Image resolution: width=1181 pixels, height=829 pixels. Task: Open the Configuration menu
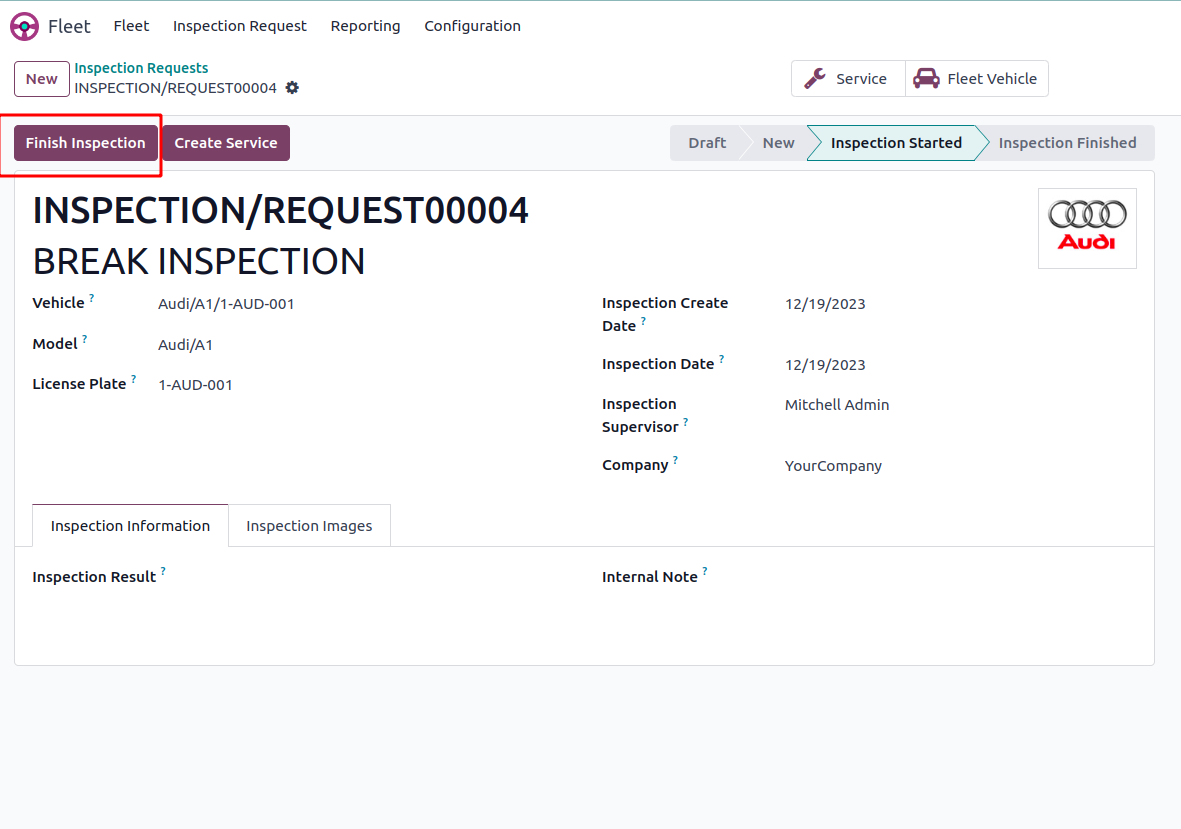pyautogui.click(x=472, y=26)
